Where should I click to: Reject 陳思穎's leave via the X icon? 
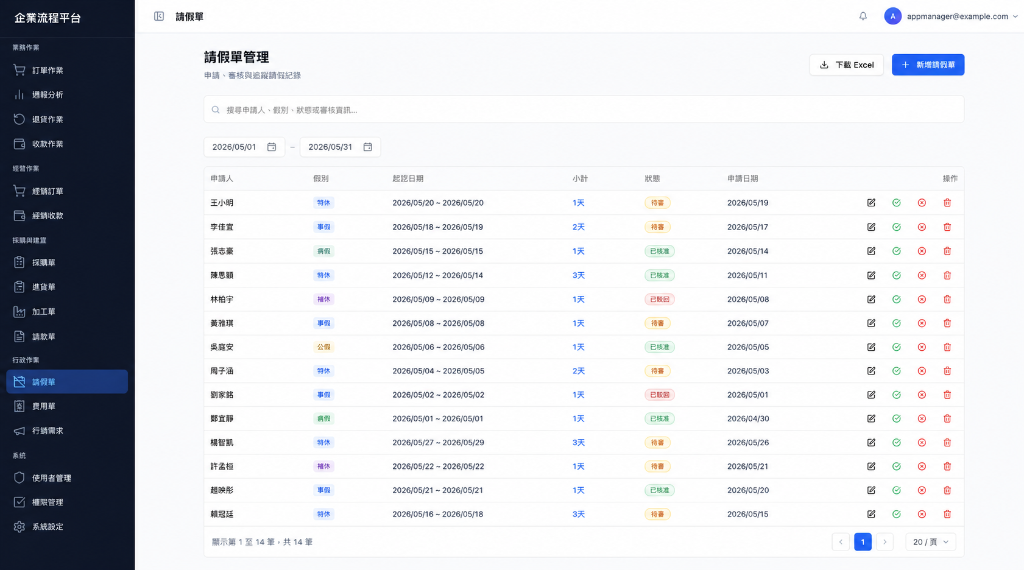[922, 276]
